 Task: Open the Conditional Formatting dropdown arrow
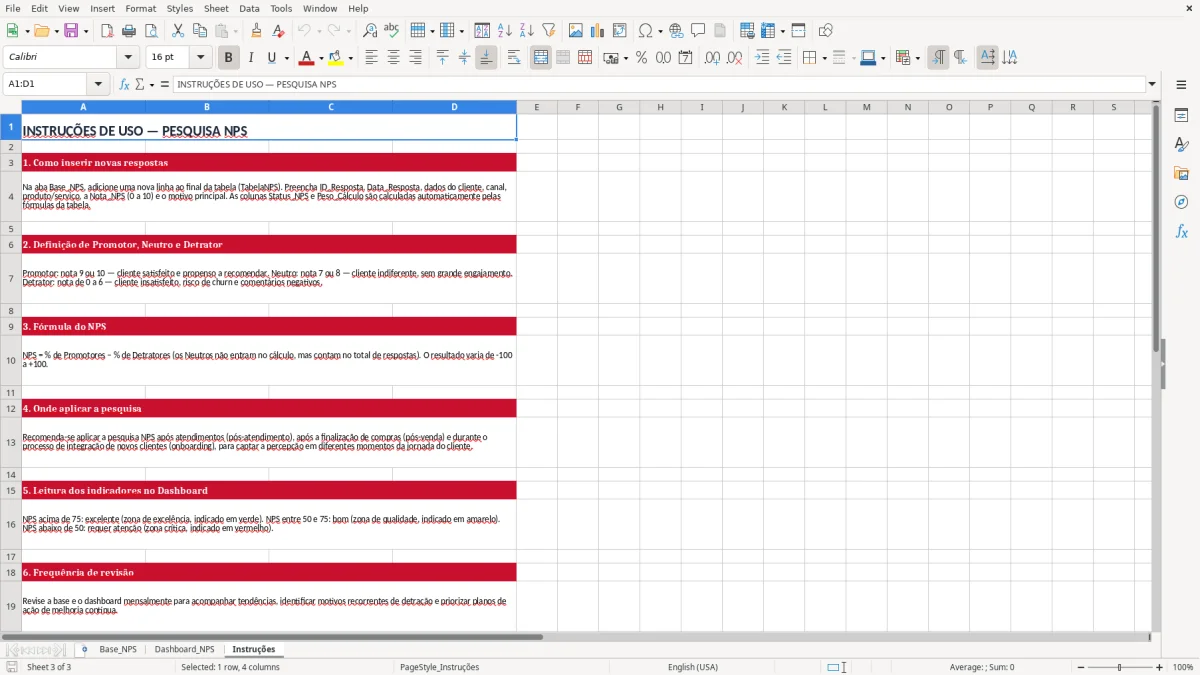[917, 58]
